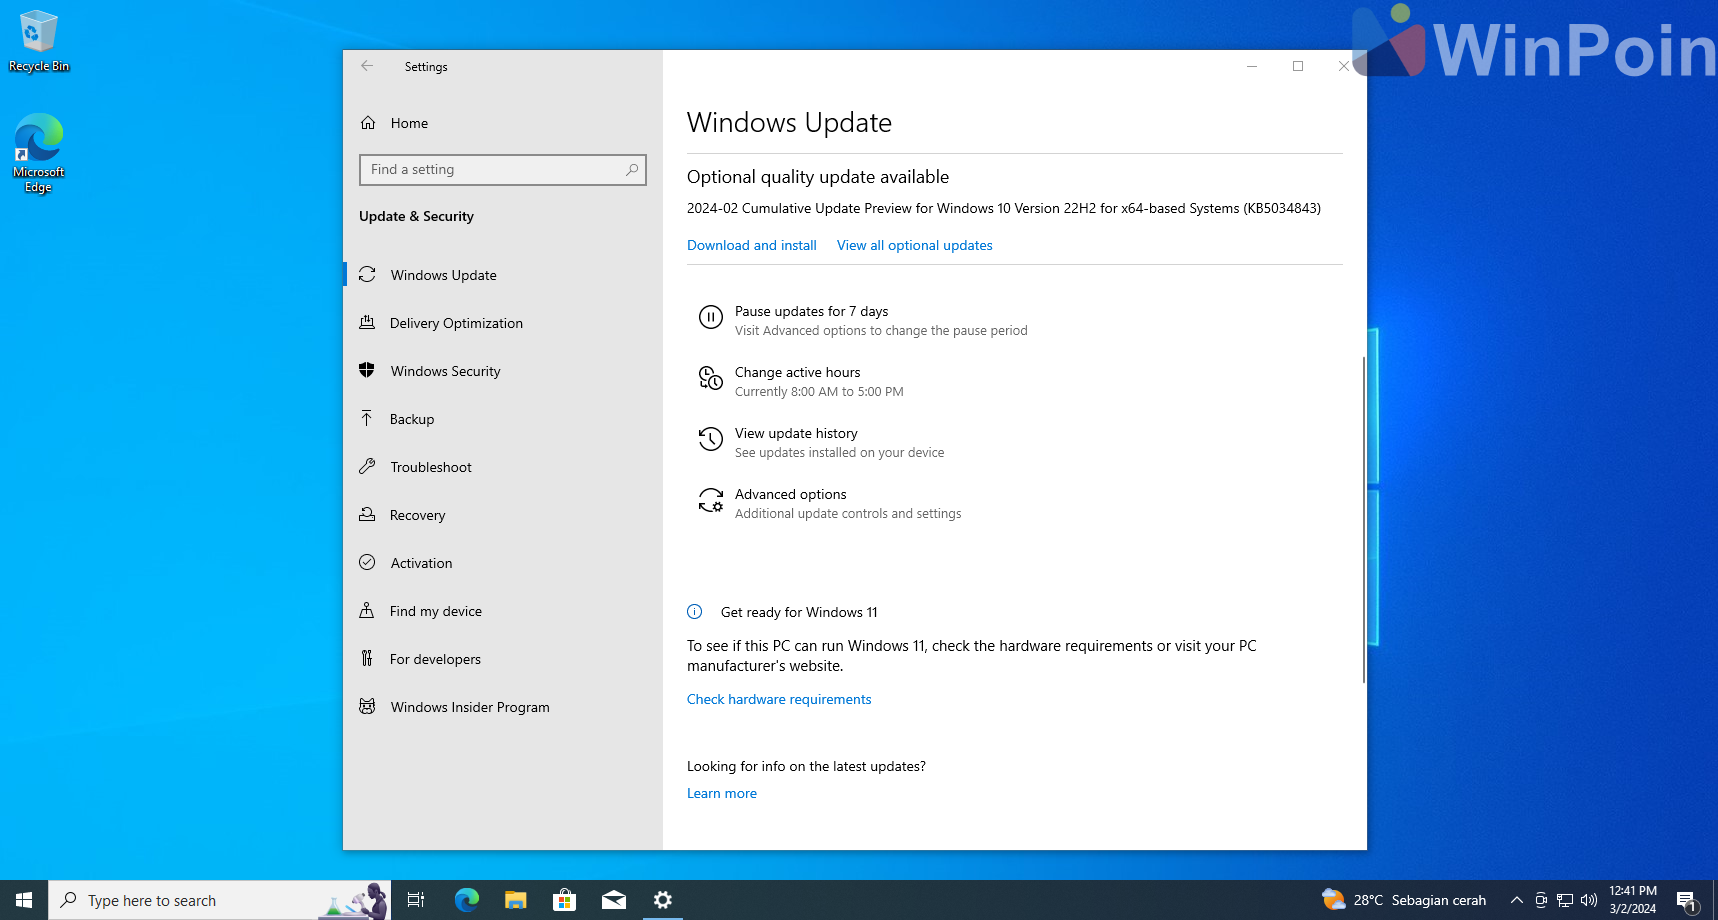This screenshot has width=1718, height=920.
Task: Open Delivery Optimization settings page
Action: point(456,323)
